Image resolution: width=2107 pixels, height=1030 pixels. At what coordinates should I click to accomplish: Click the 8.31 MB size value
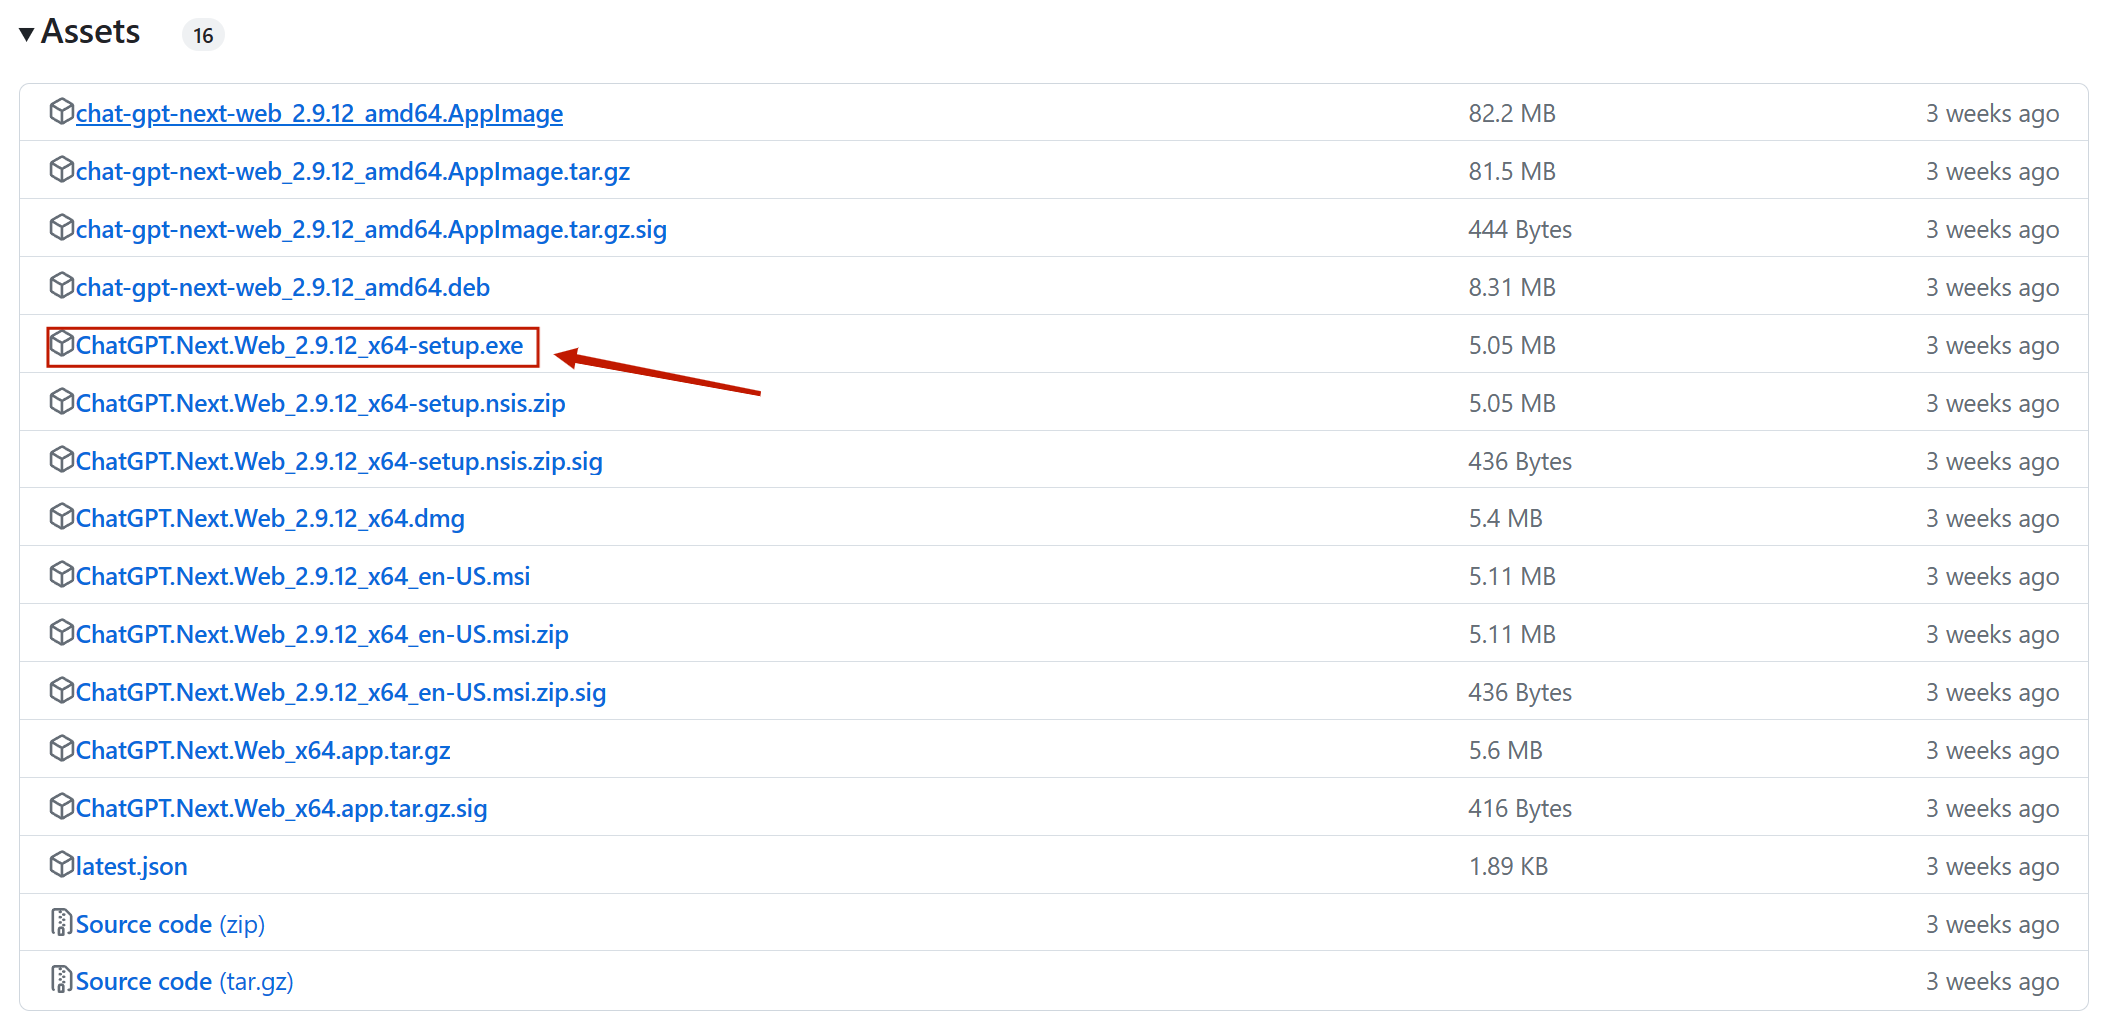[1512, 288]
